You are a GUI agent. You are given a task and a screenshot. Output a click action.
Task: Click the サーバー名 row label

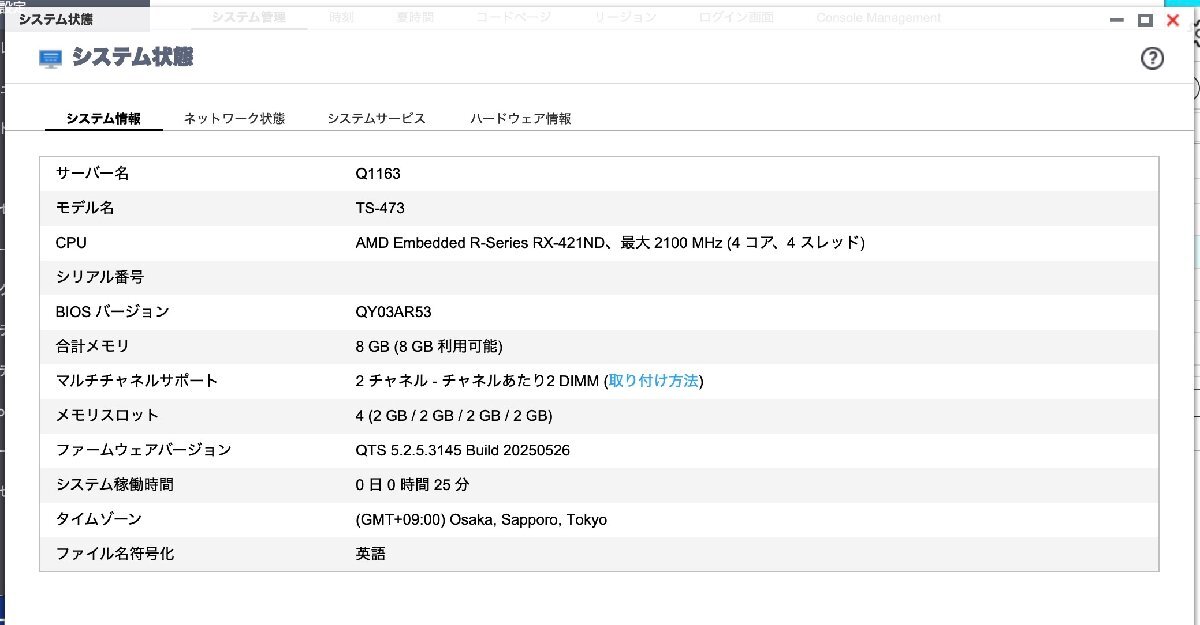point(92,174)
